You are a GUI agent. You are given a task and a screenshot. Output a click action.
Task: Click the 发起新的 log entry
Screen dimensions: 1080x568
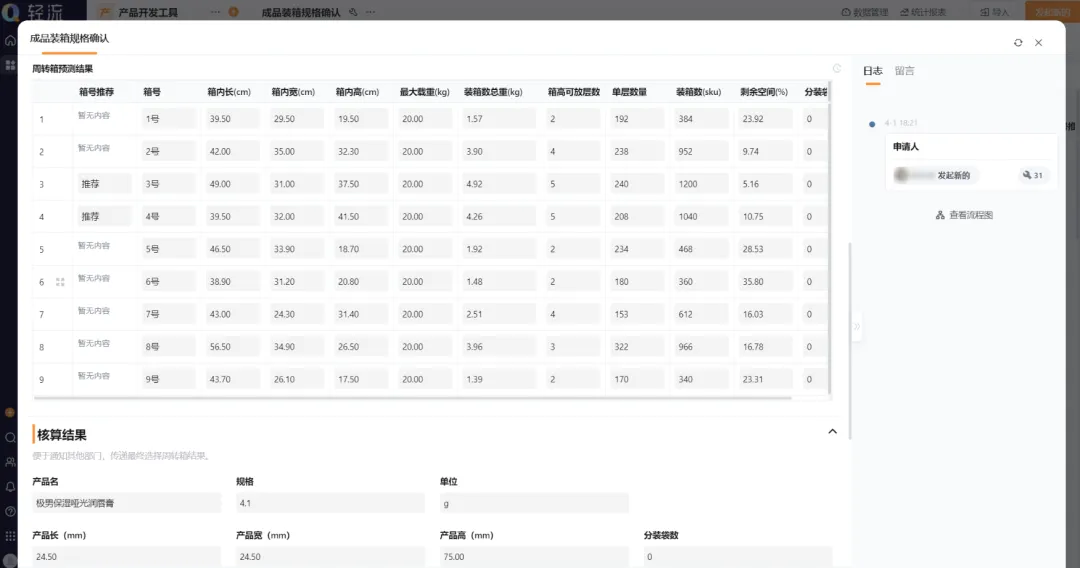pos(953,175)
